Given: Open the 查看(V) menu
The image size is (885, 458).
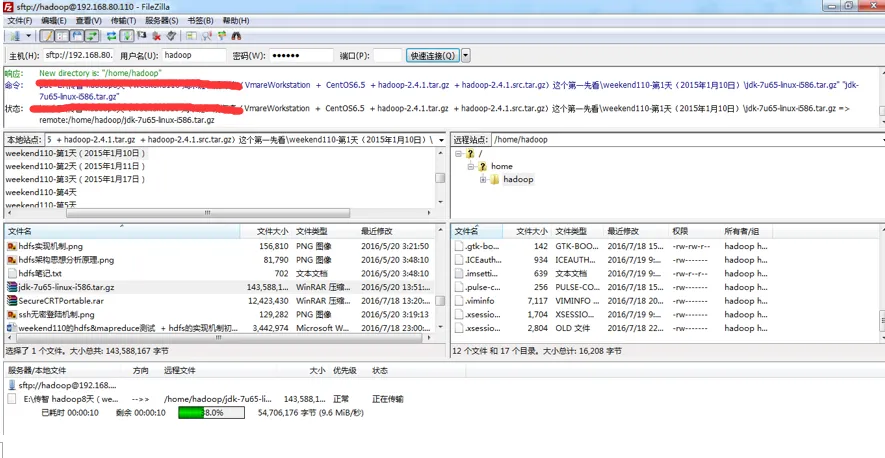Looking at the screenshot, I should tap(89, 20).
